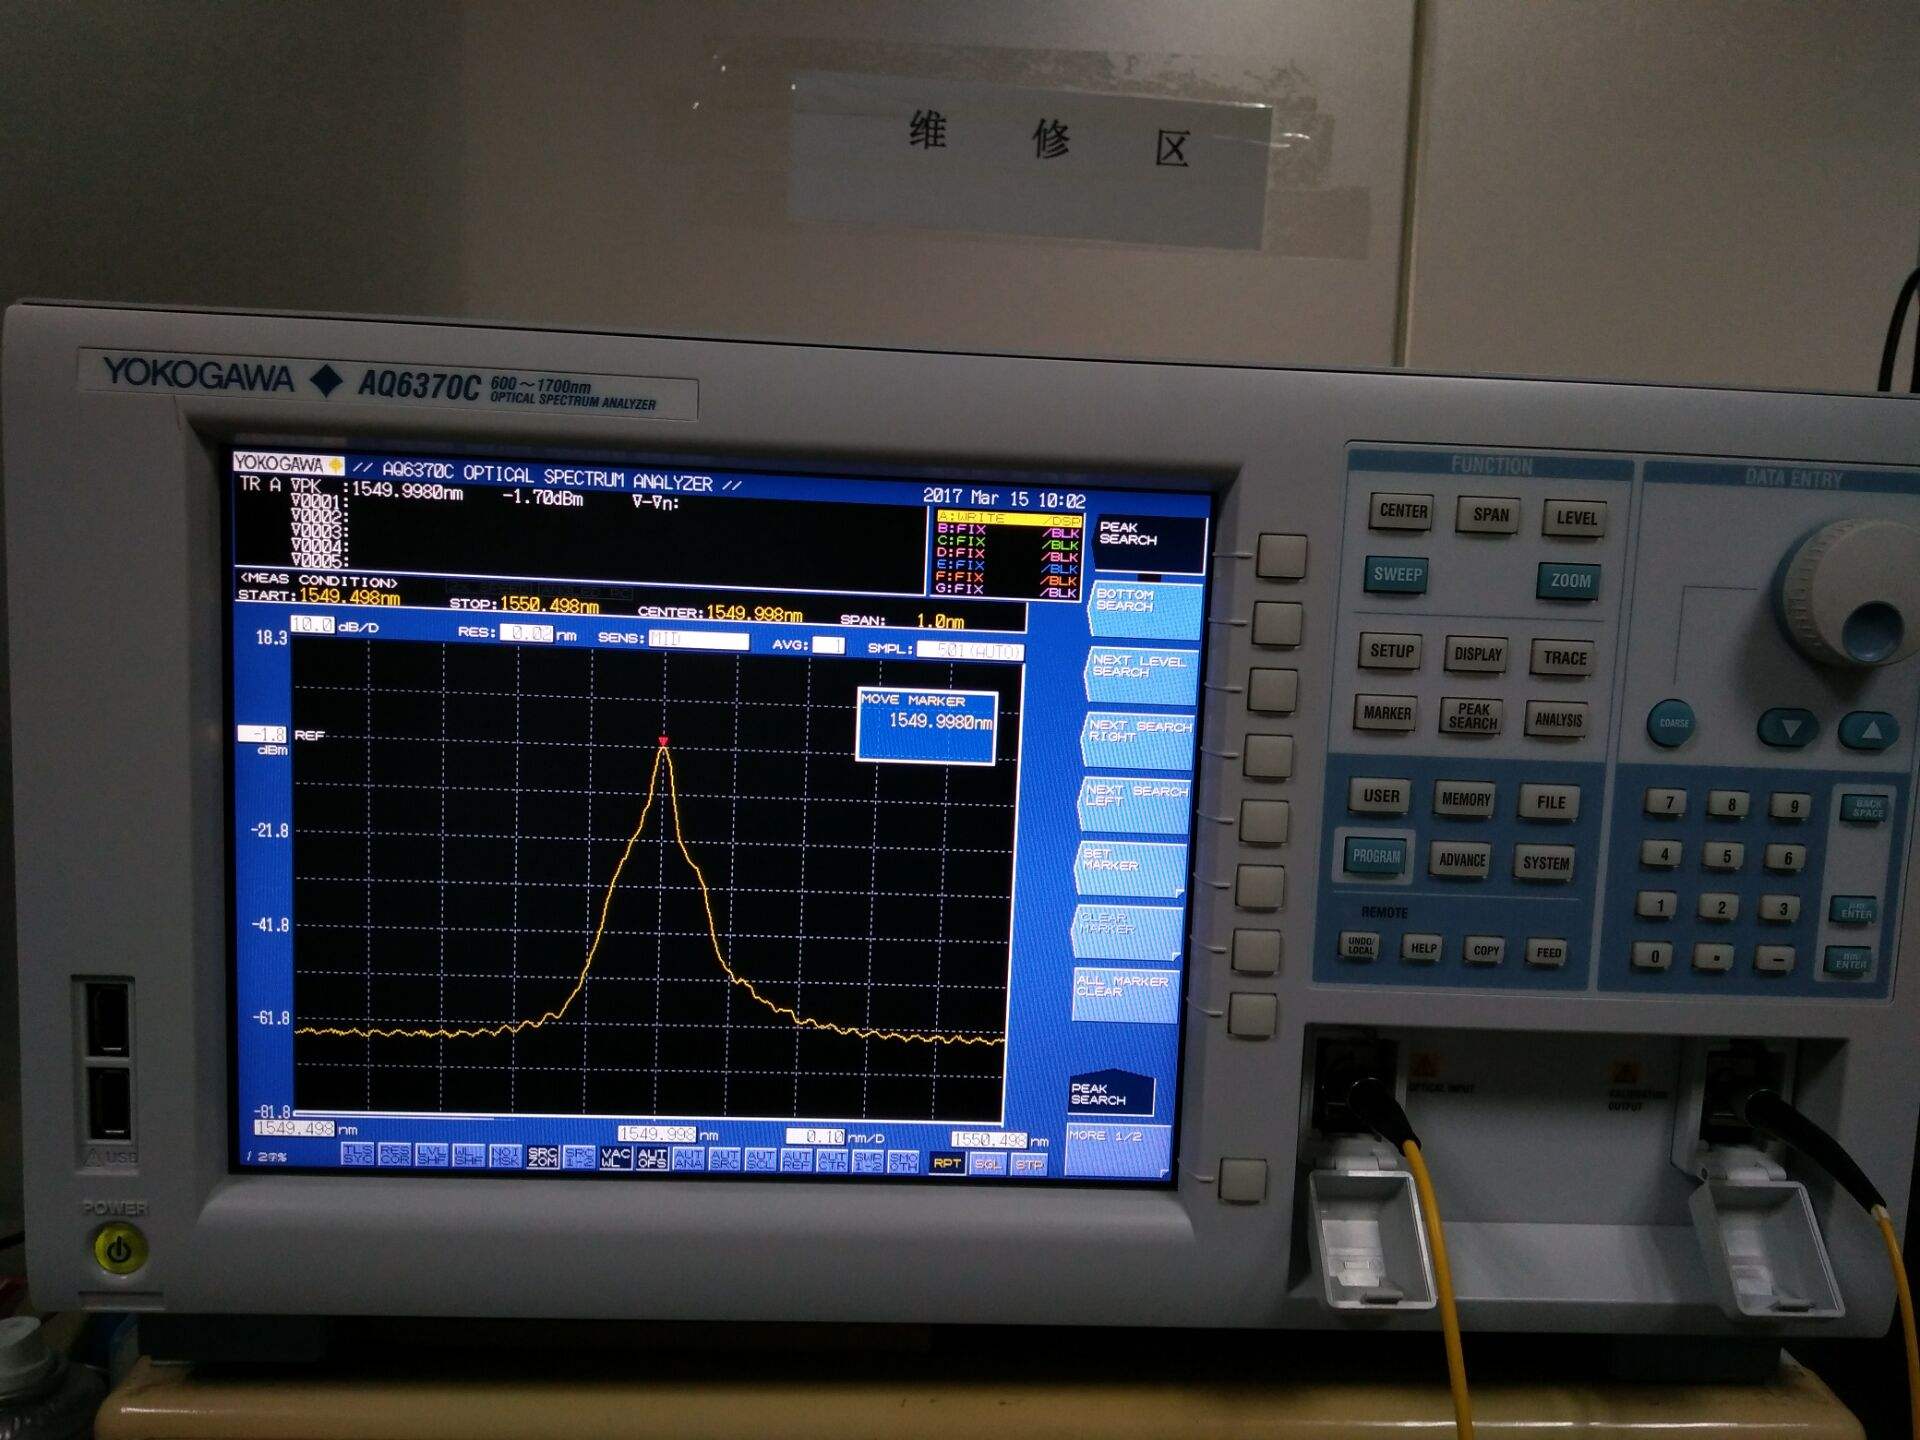Push the DISPLAY function key
The width and height of the screenshot is (1920, 1440).
click(x=1477, y=655)
